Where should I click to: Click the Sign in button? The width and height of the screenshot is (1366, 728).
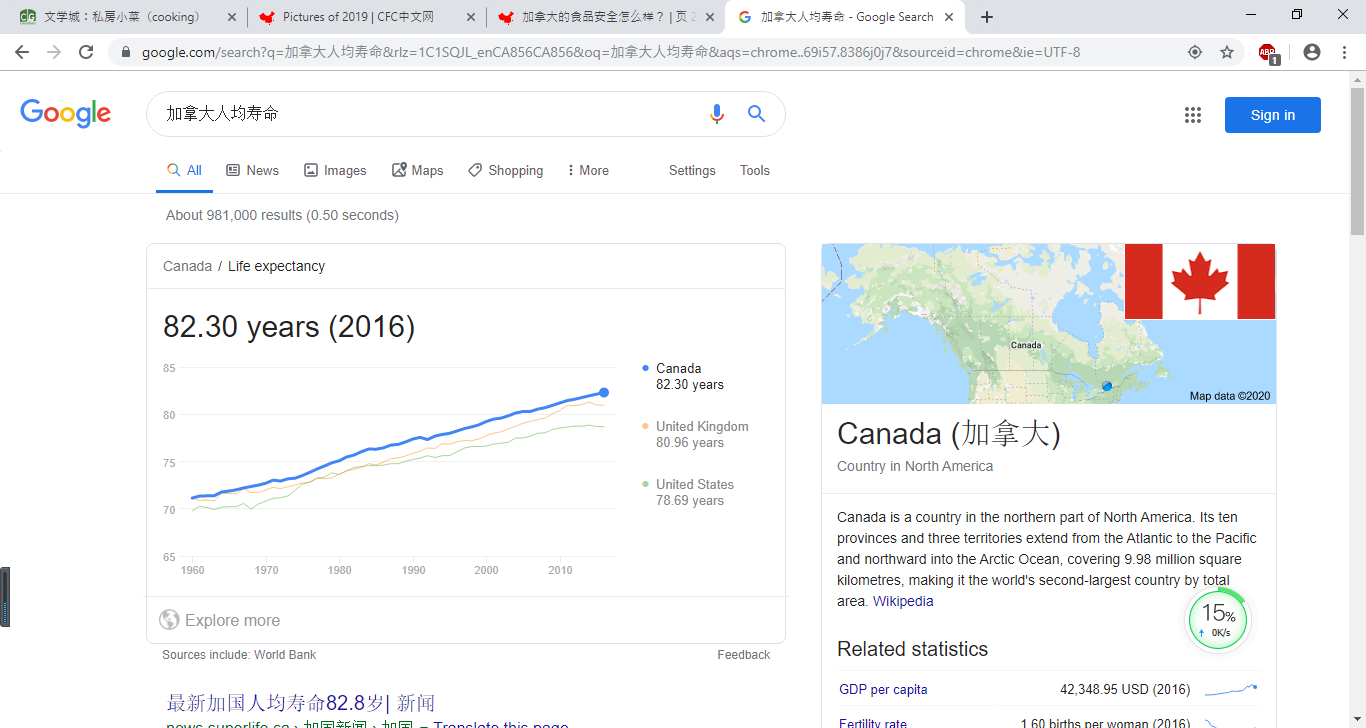click(1272, 115)
